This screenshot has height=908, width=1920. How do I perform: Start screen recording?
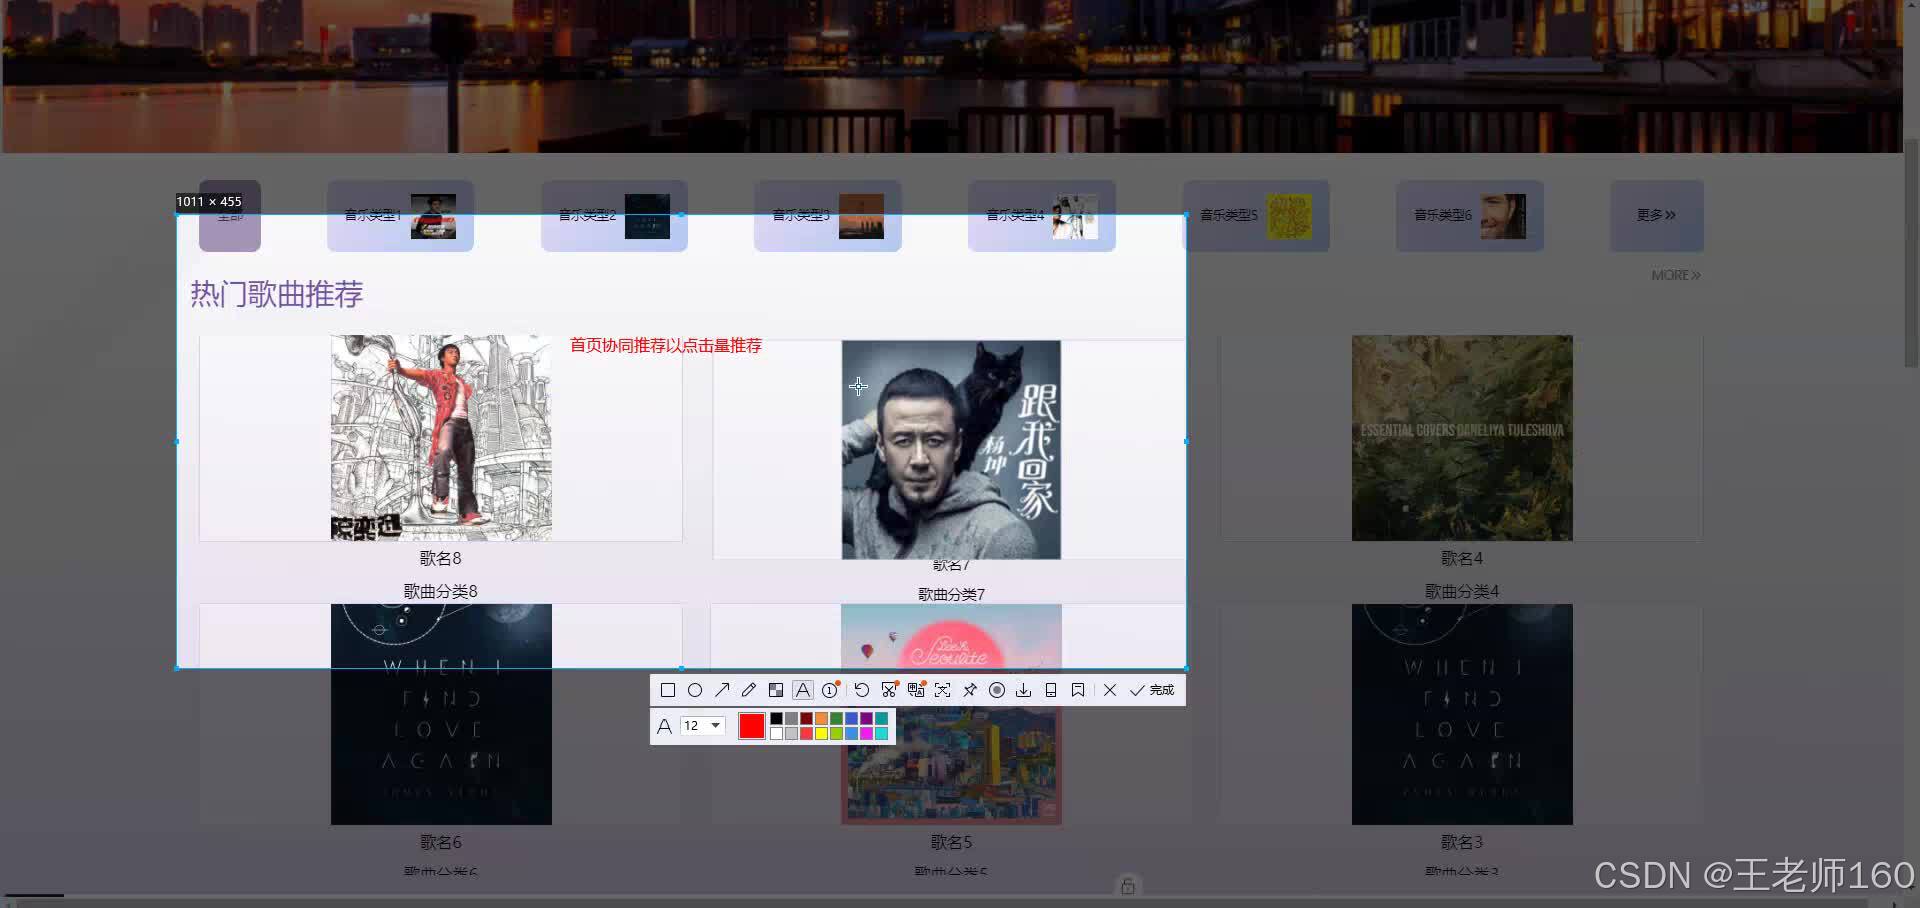point(997,690)
